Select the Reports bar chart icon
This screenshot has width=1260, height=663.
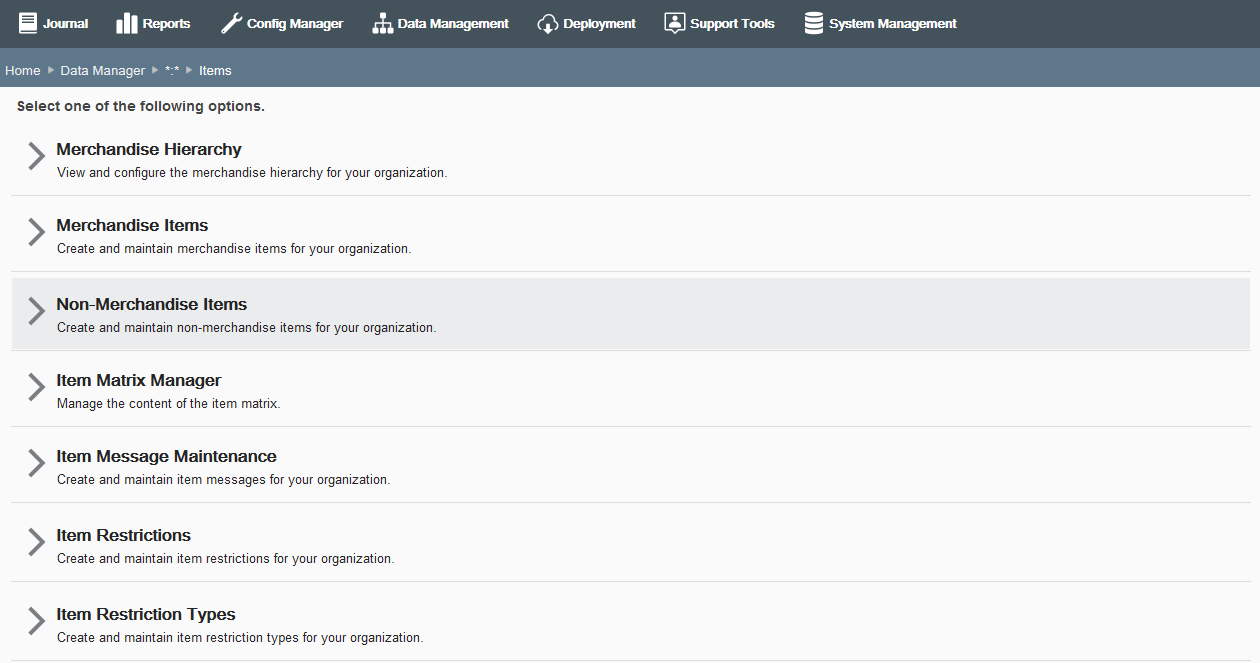pos(125,22)
